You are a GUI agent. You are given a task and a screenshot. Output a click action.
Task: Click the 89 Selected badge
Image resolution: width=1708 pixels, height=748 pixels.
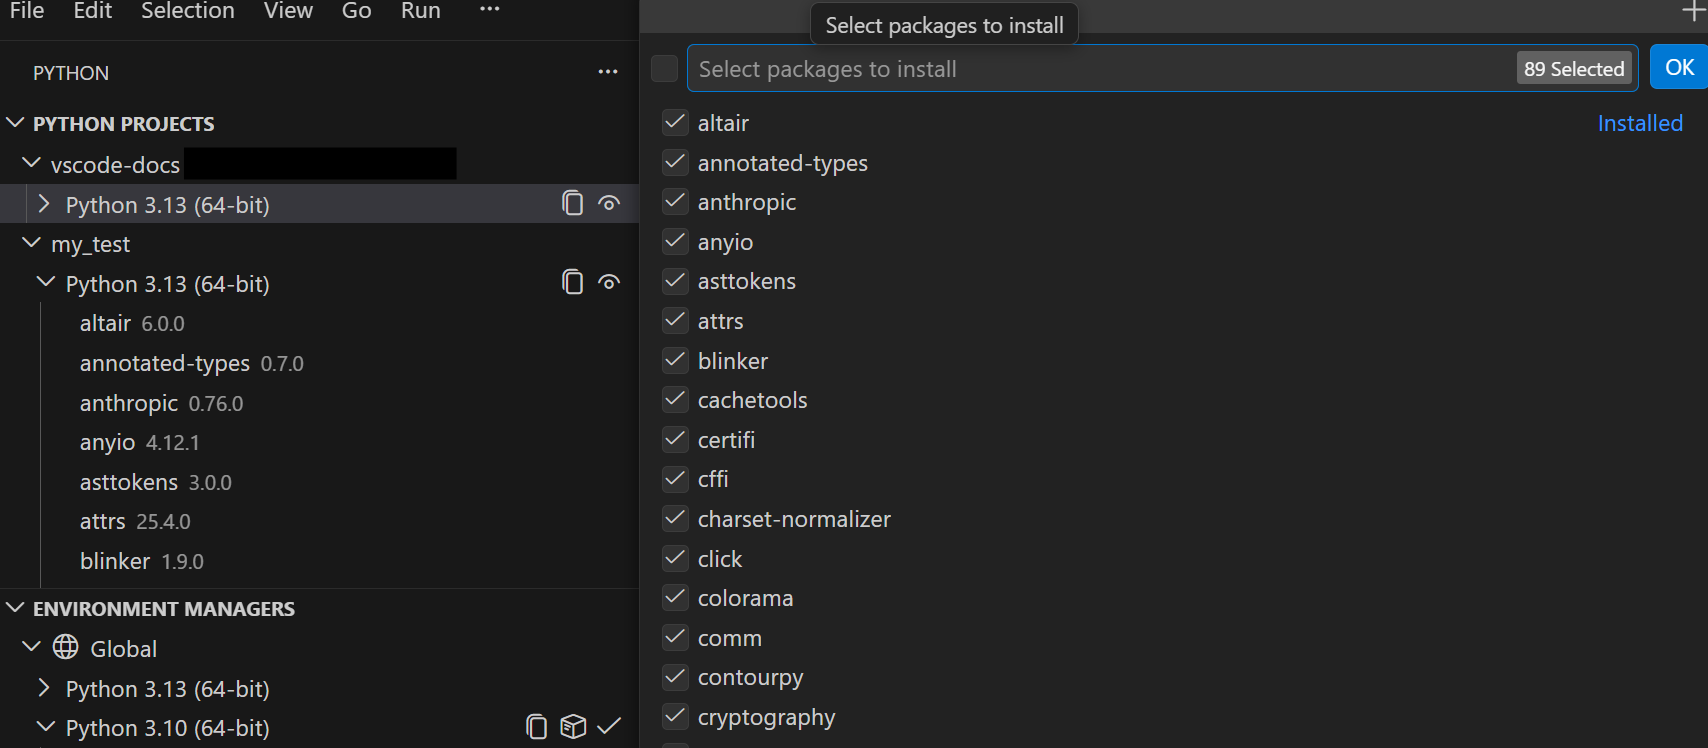1574,69
